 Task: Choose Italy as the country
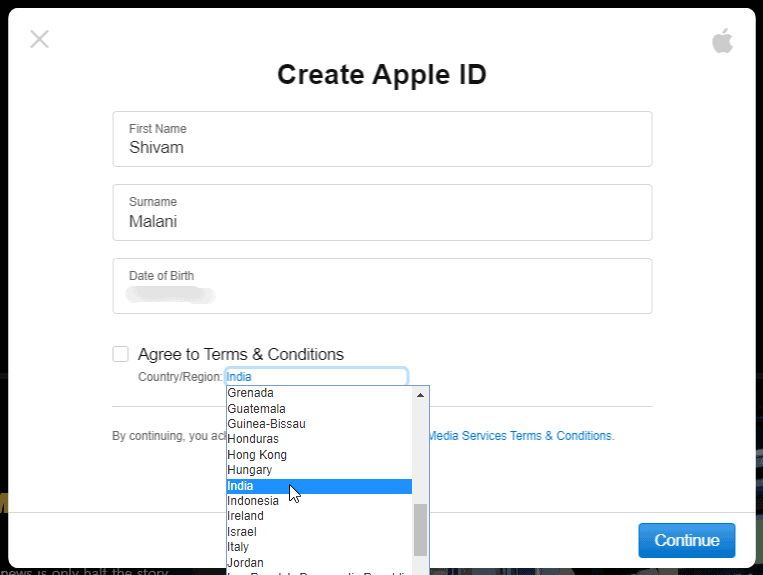(x=319, y=547)
